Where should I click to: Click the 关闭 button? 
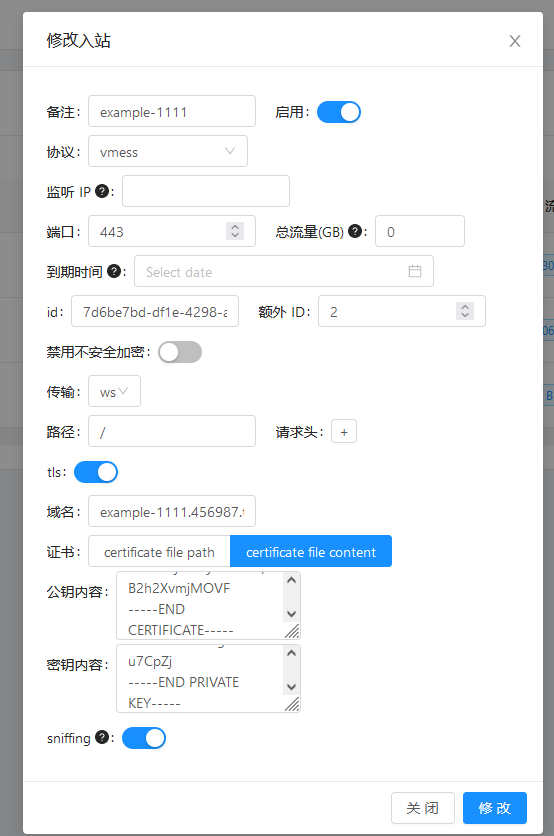coord(423,808)
